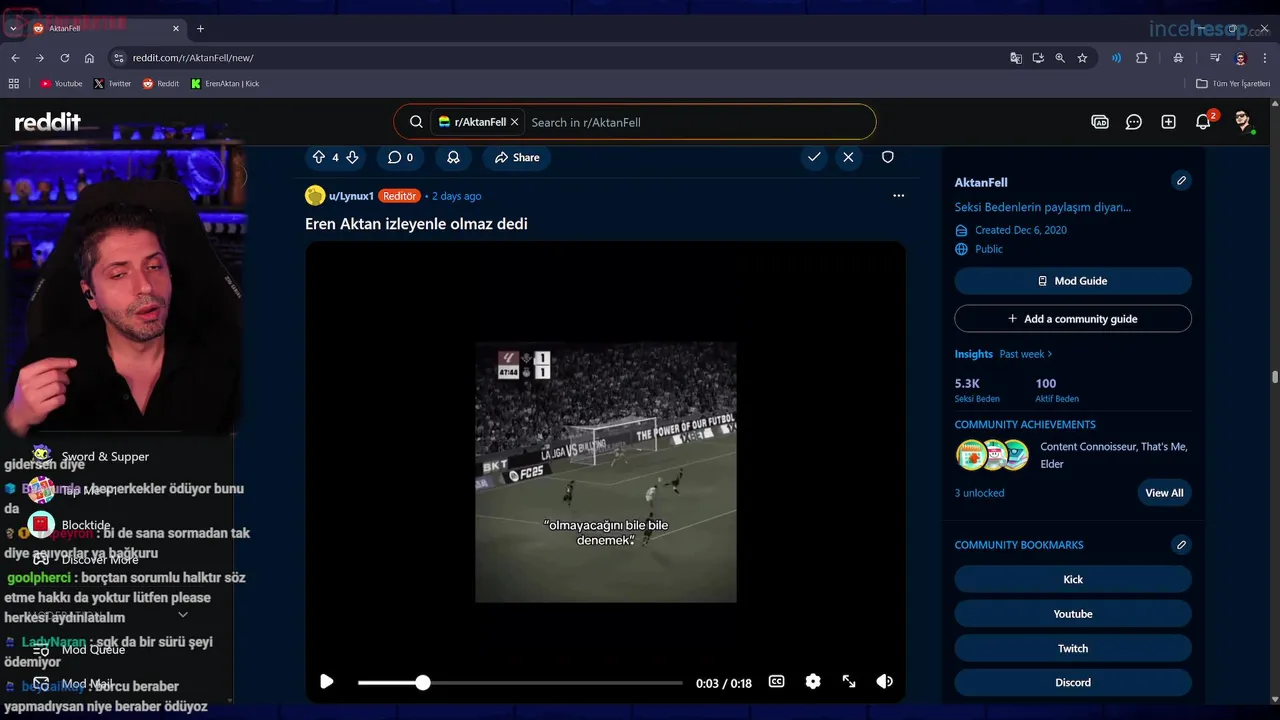Screen dimensions: 1280x720
Task: Mute the video volume
Action: point(884,682)
